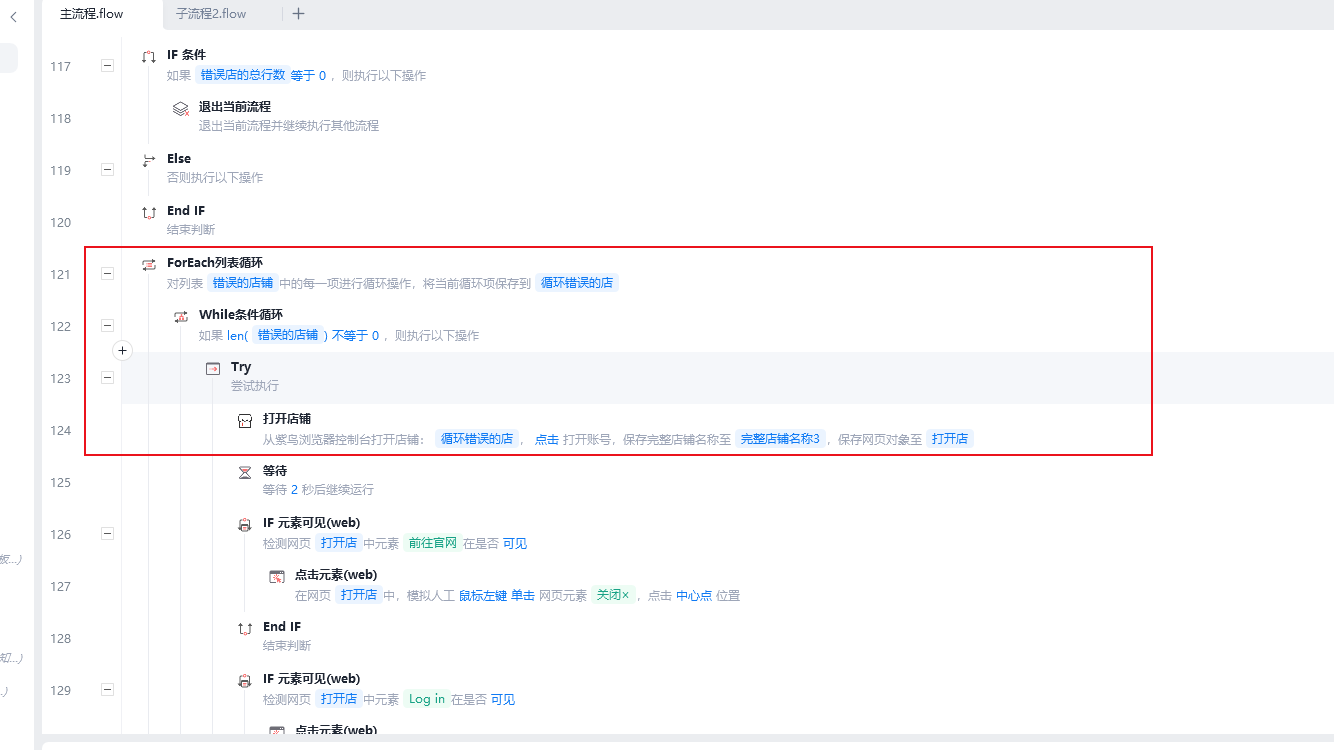Switch to the 主流程.flow tab
1334x750 pixels.
(x=92, y=14)
